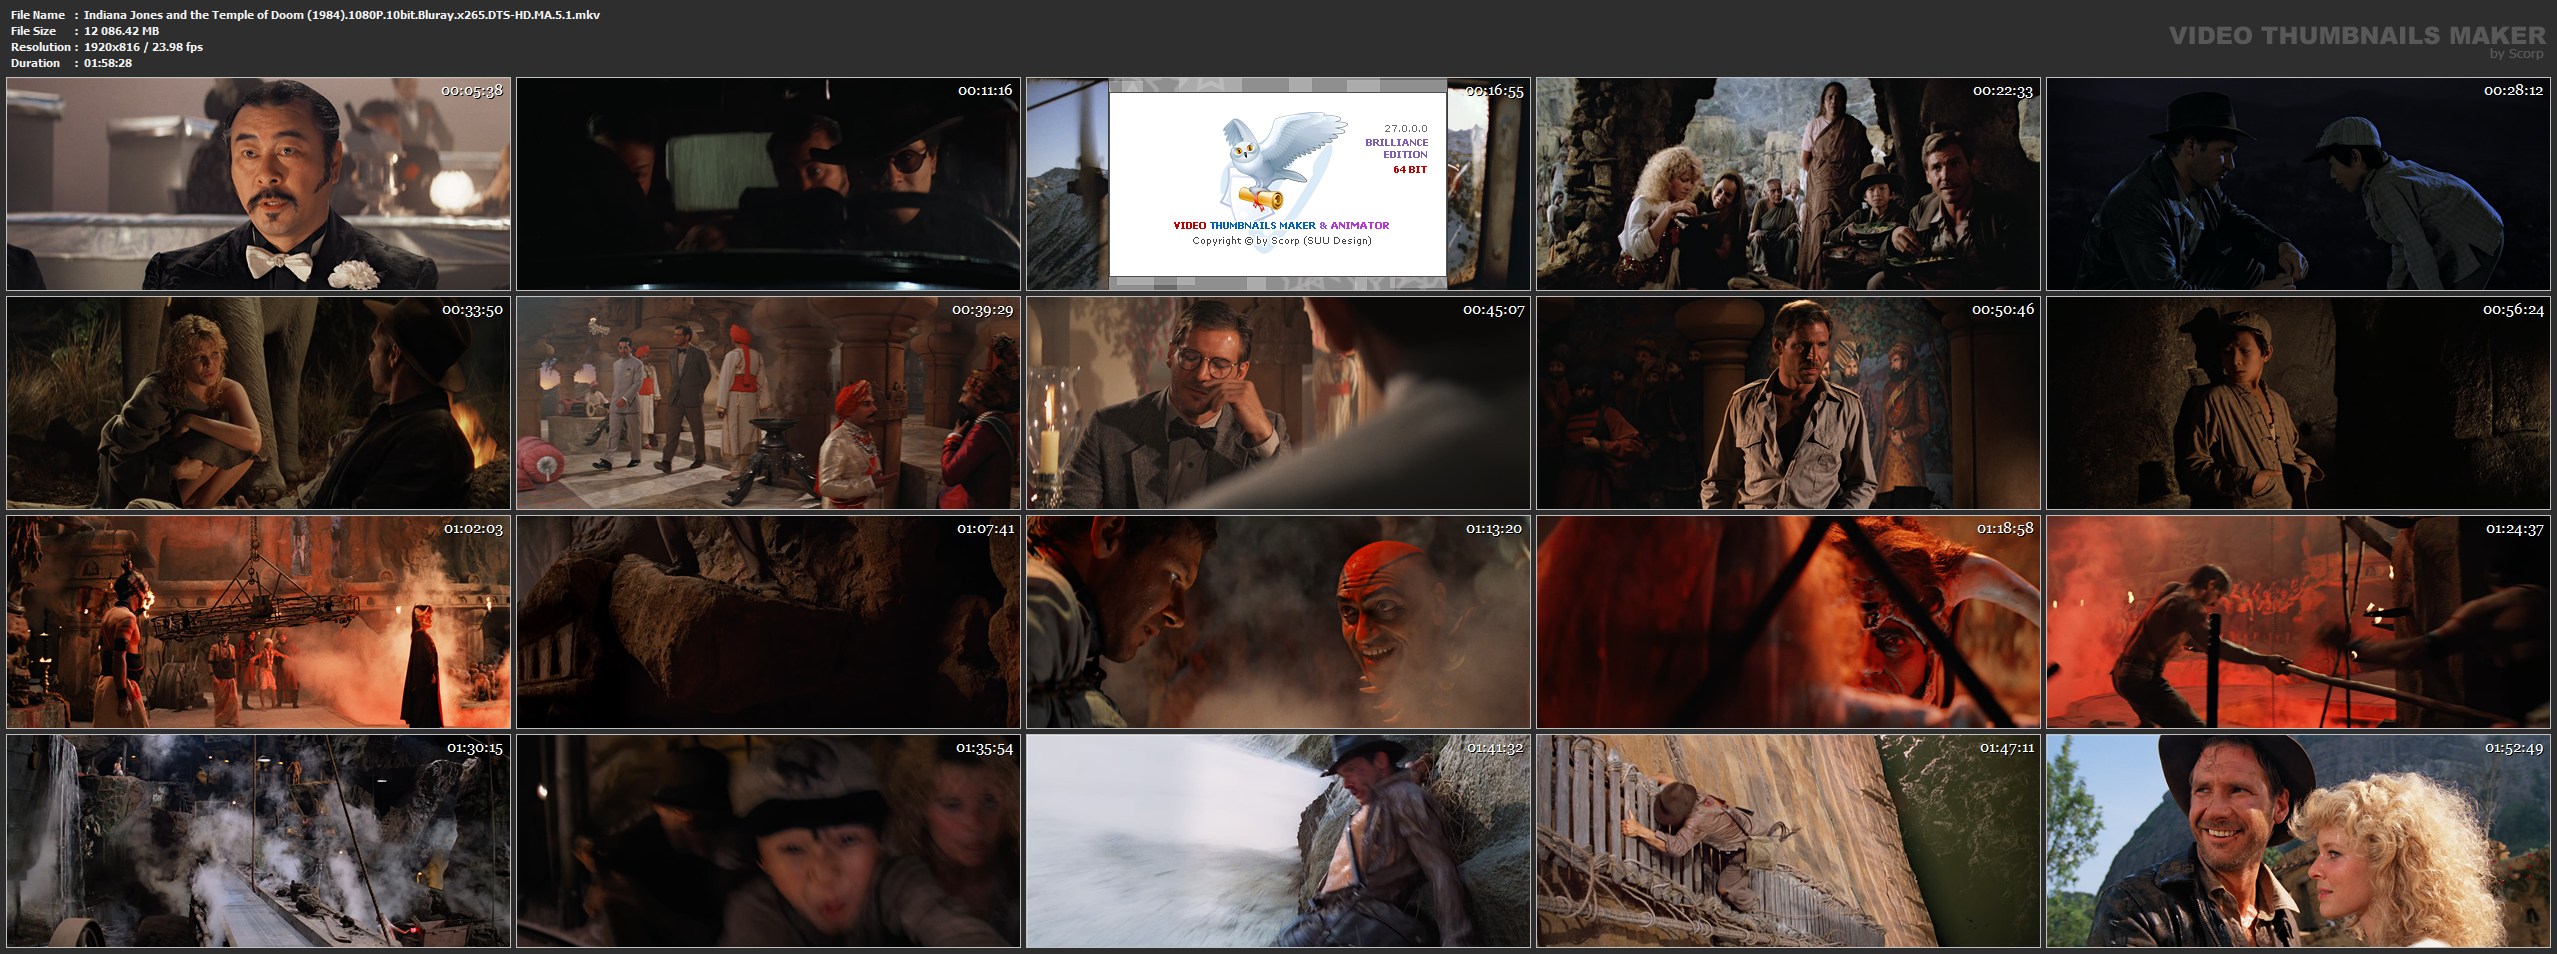Select the final couple thumbnail at 01:52:49
This screenshot has width=2557, height=954.
pyautogui.click(x=2298, y=841)
